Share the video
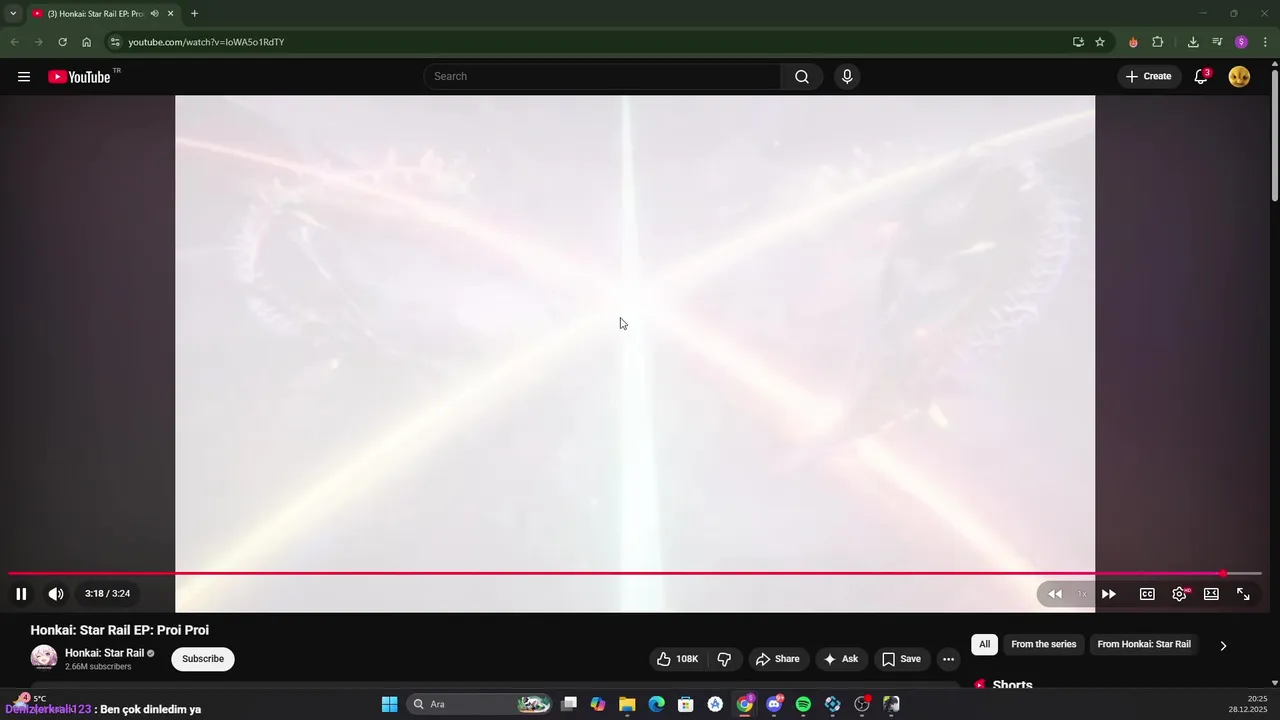Image resolution: width=1280 pixels, height=720 pixels. [777, 659]
